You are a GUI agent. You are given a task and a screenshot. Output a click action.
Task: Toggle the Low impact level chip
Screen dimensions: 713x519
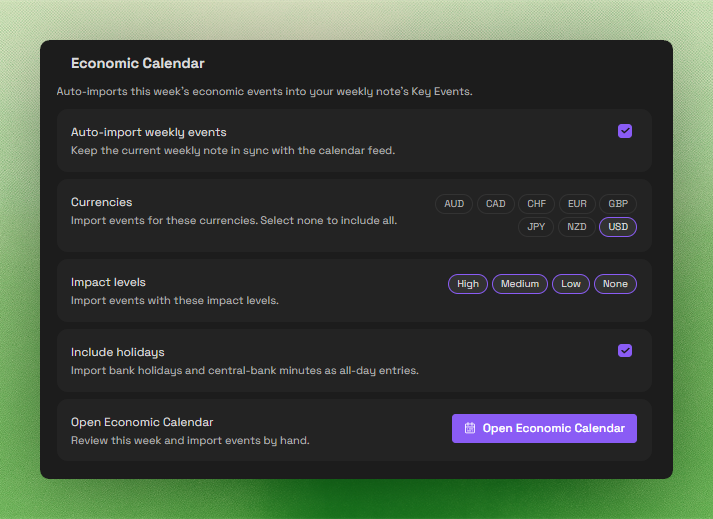click(571, 284)
